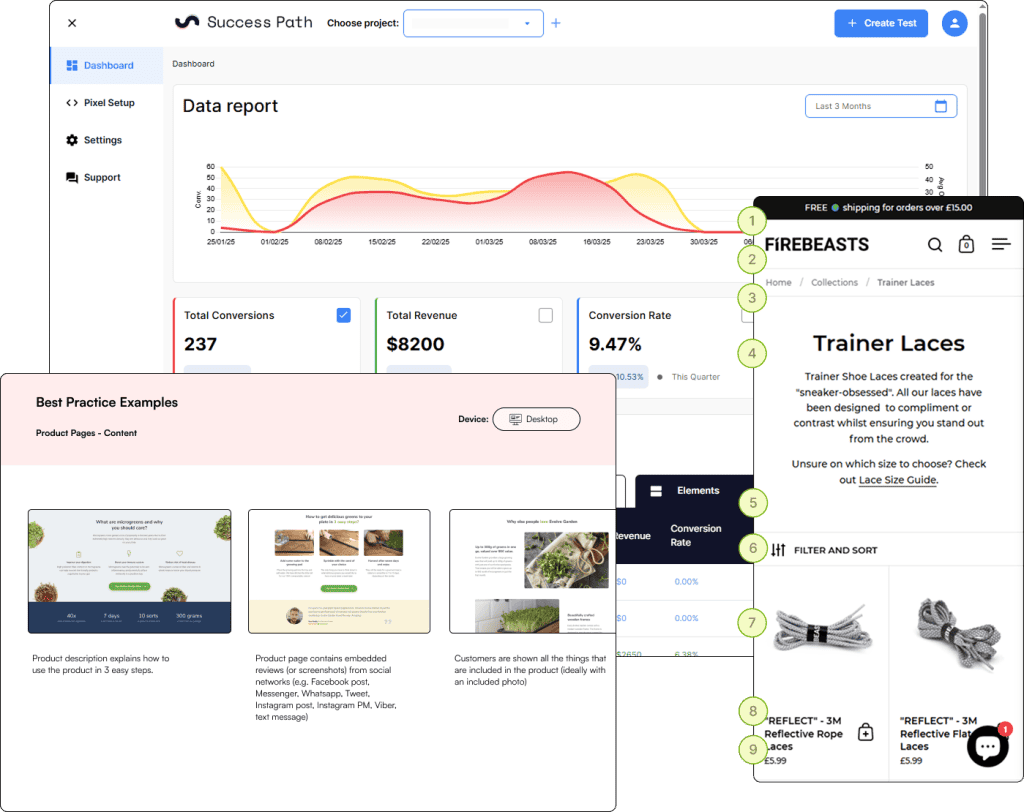Open the microgreens best practice example thumbnail

pyautogui.click(x=129, y=571)
